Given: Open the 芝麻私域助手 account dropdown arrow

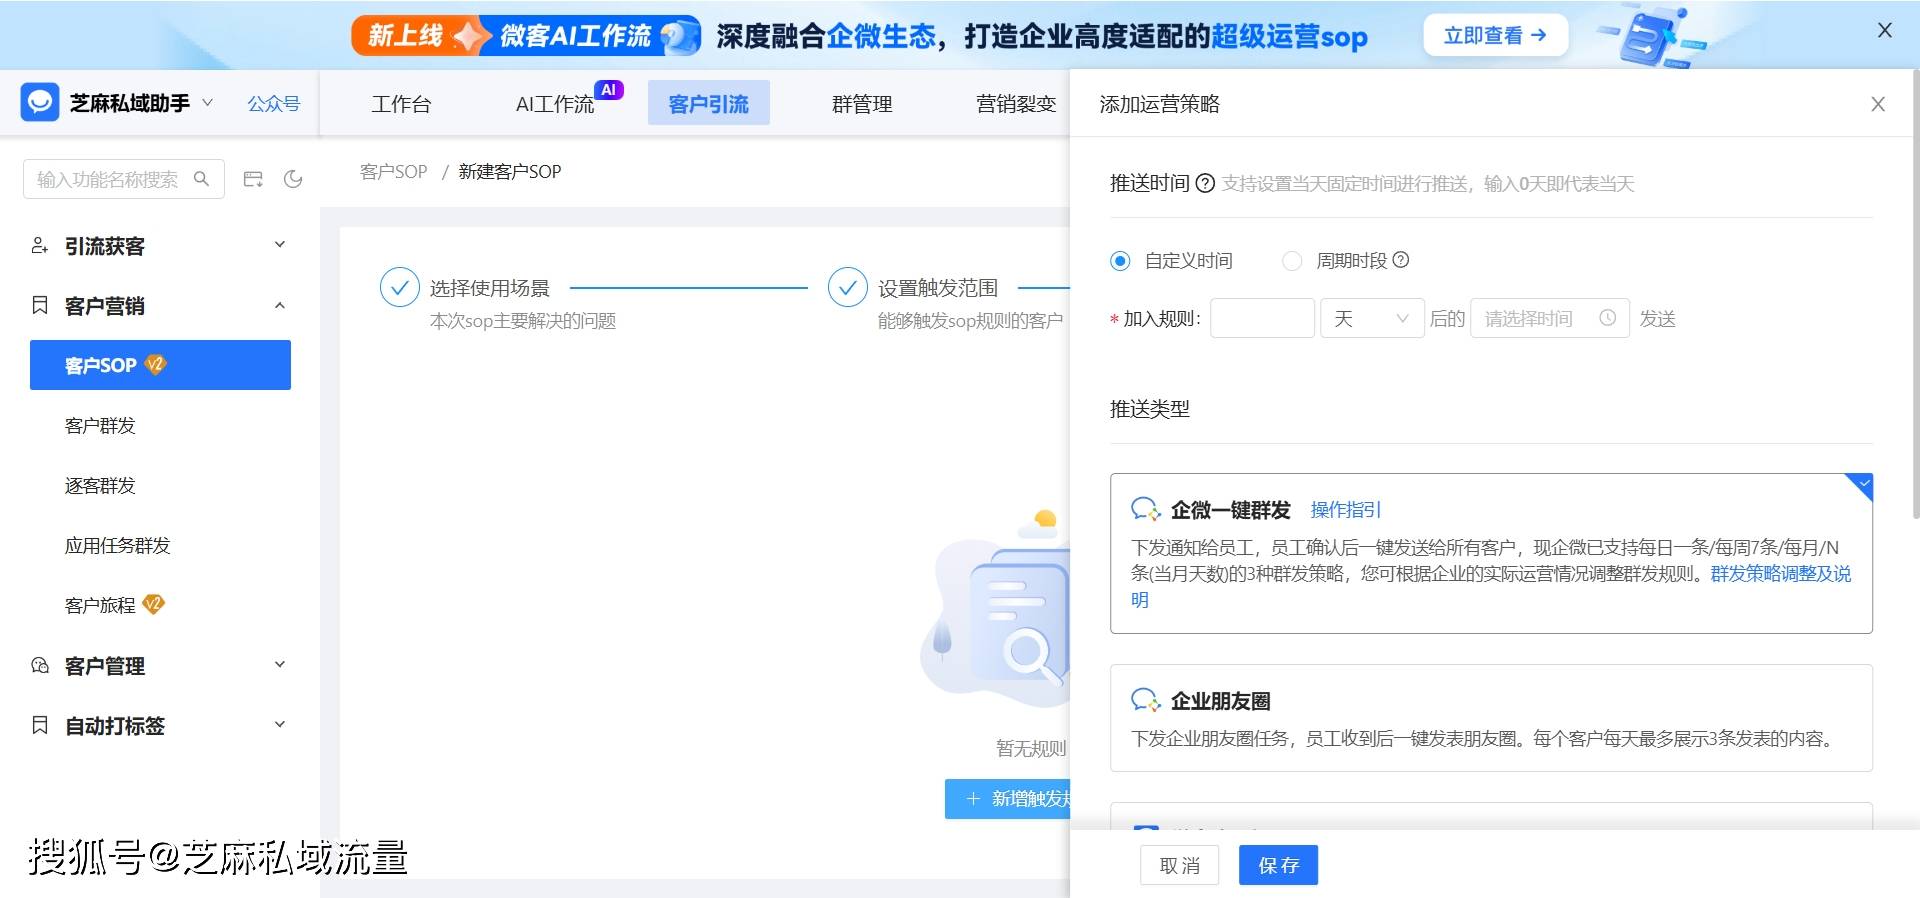Looking at the screenshot, I should (208, 102).
